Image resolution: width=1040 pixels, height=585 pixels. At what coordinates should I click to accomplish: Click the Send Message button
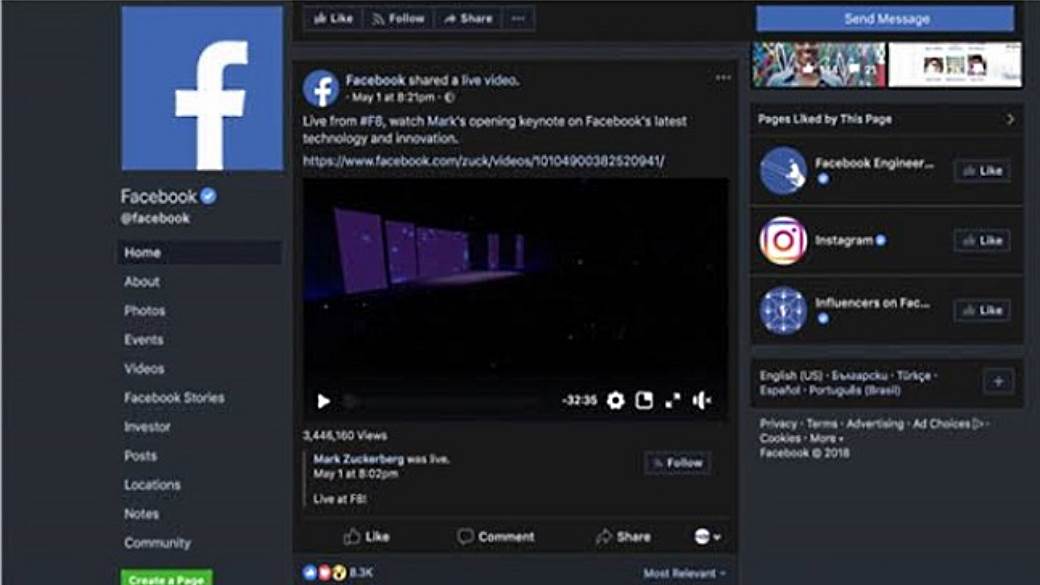[885, 19]
